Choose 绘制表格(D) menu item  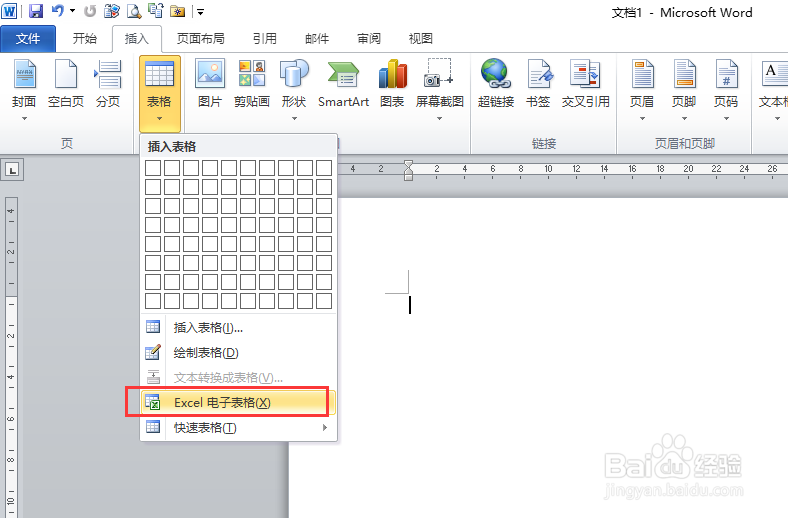238,353
